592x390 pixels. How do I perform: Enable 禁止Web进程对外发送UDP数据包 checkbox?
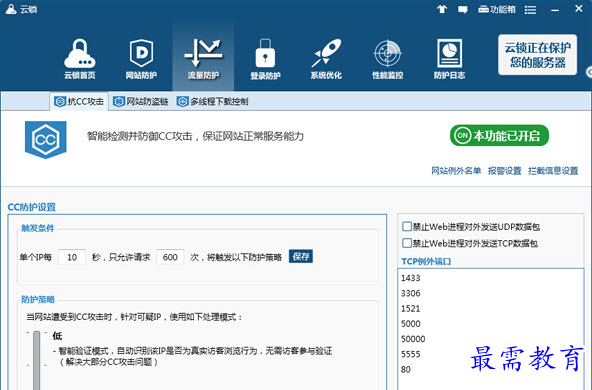pyautogui.click(x=407, y=227)
